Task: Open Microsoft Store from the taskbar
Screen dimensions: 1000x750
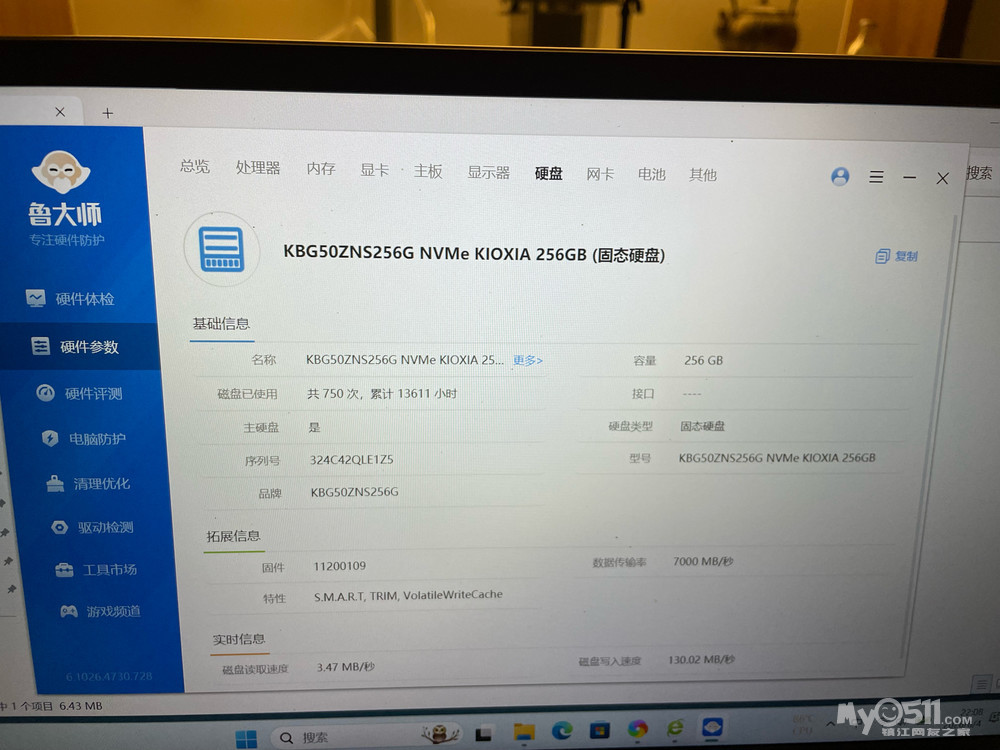Action: coord(599,730)
